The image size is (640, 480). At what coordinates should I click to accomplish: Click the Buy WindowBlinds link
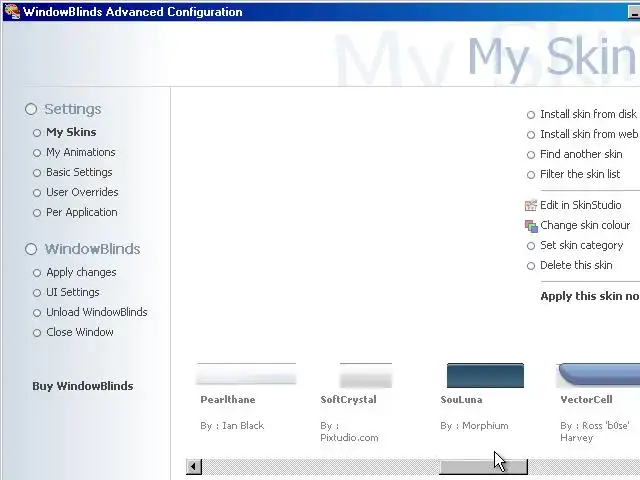[83, 386]
